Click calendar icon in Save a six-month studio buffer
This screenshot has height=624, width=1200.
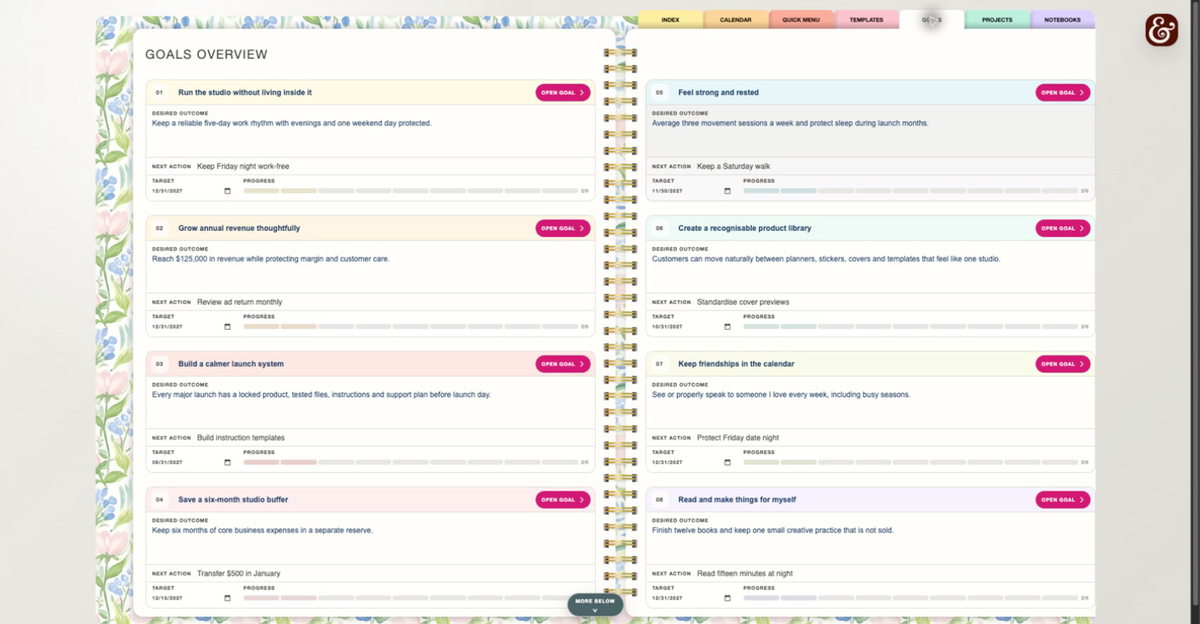pyautogui.click(x=227, y=598)
